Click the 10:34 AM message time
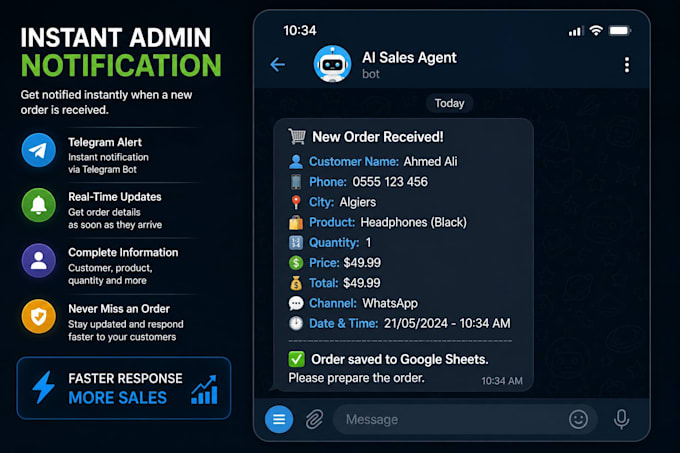 pos(502,381)
